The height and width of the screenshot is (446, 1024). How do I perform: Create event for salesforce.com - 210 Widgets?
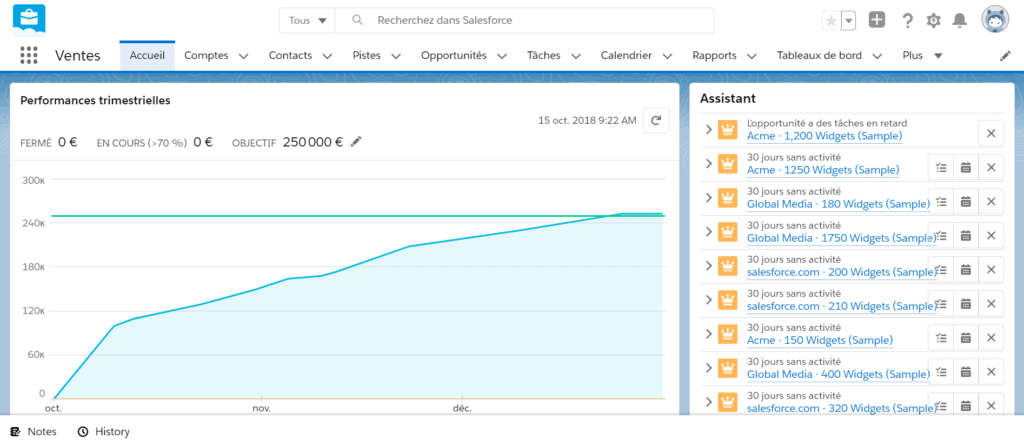(966, 303)
